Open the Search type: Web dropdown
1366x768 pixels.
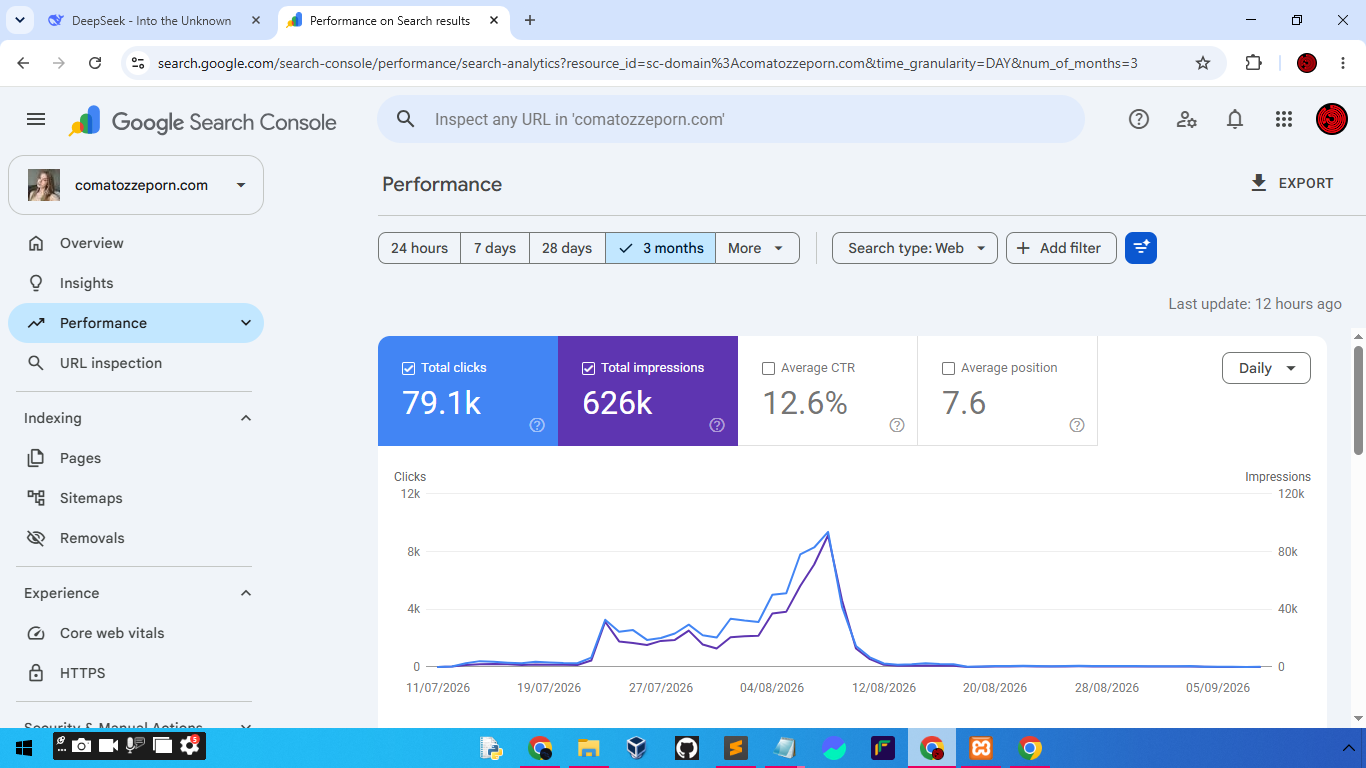click(x=915, y=248)
